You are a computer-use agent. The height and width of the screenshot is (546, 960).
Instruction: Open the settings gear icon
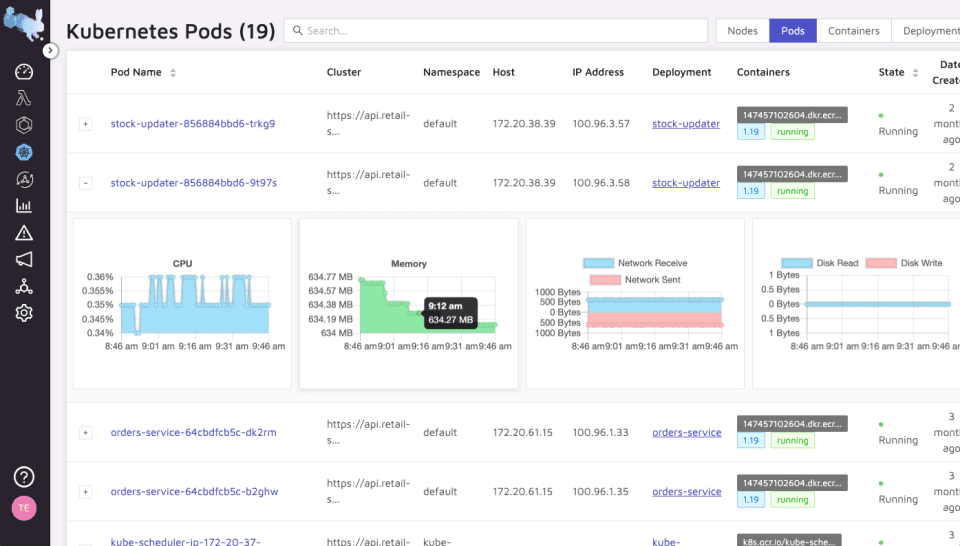tap(24, 313)
